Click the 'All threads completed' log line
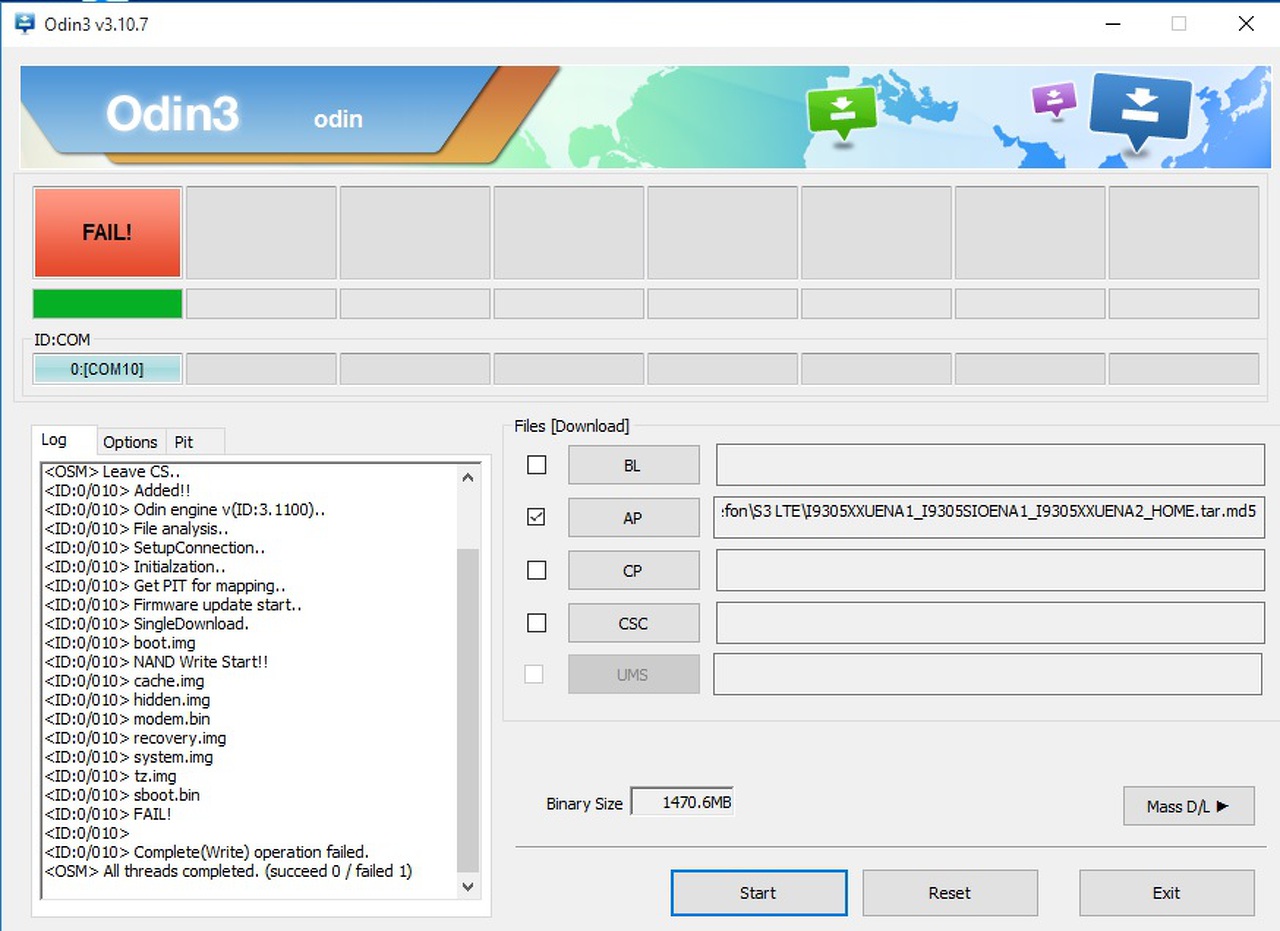 coord(228,871)
